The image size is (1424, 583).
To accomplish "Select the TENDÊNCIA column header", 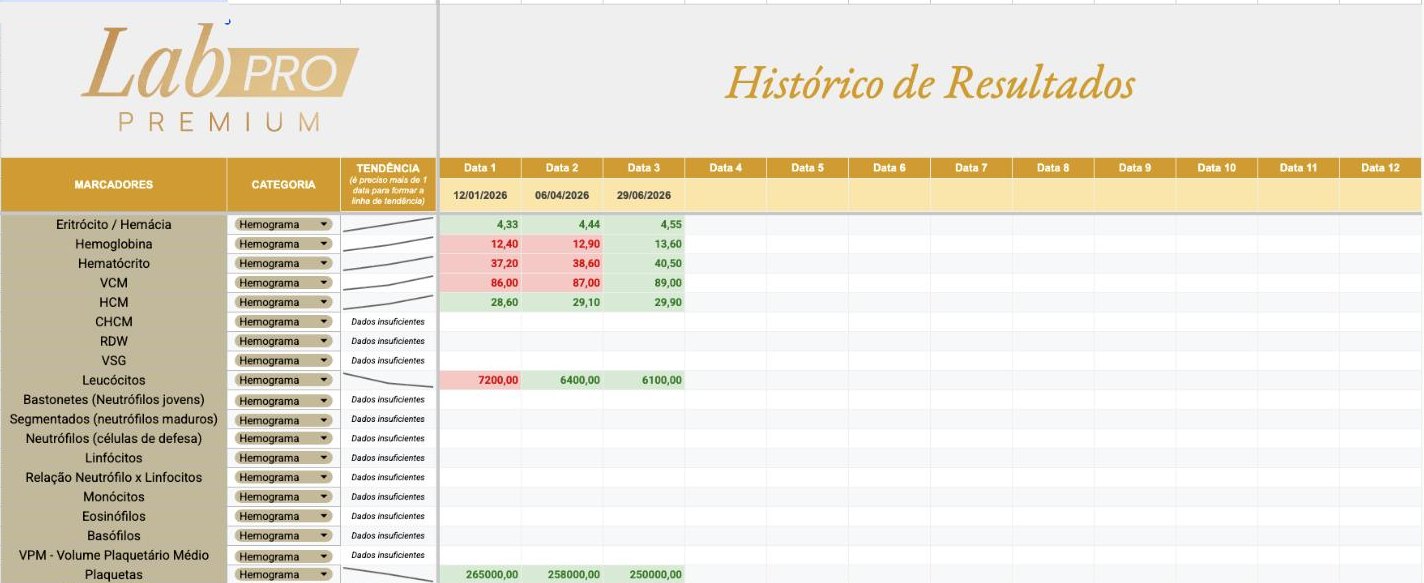I will (389, 185).
